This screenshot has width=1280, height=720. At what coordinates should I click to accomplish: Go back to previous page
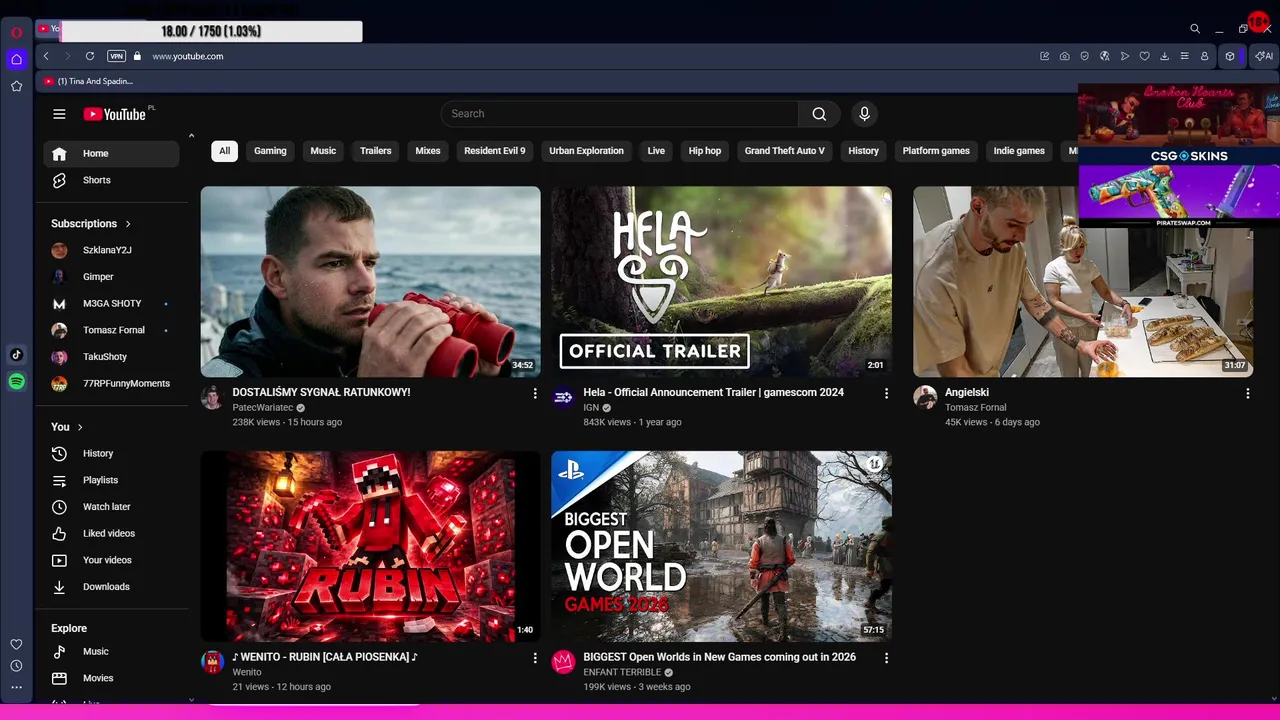pyautogui.click(x=46, y=56)
